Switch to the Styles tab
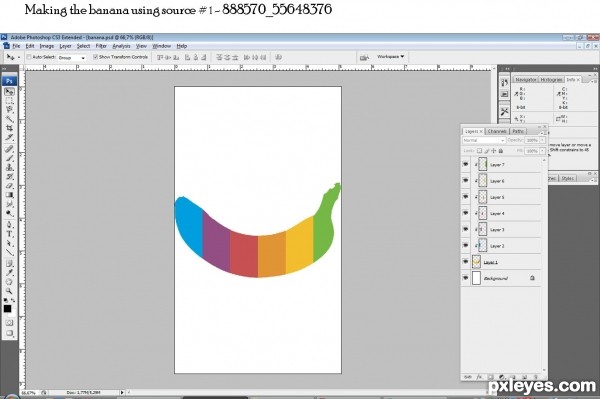This screenshot has width=600, height=399. [567, 178]
